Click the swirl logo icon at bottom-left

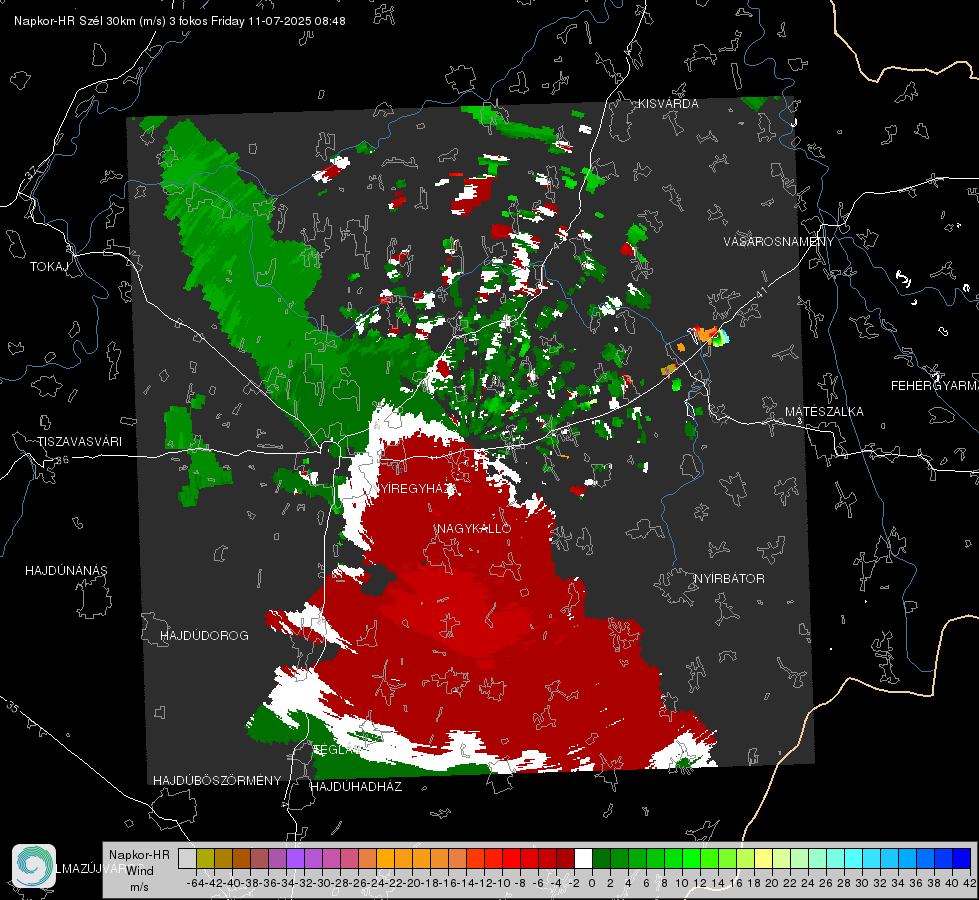[x=34, y=866]
